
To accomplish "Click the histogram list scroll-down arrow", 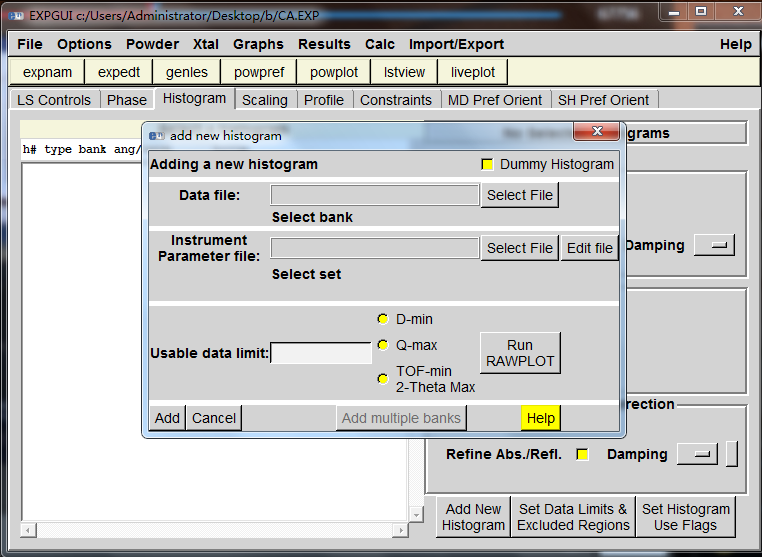I will (x=416, y=514).
